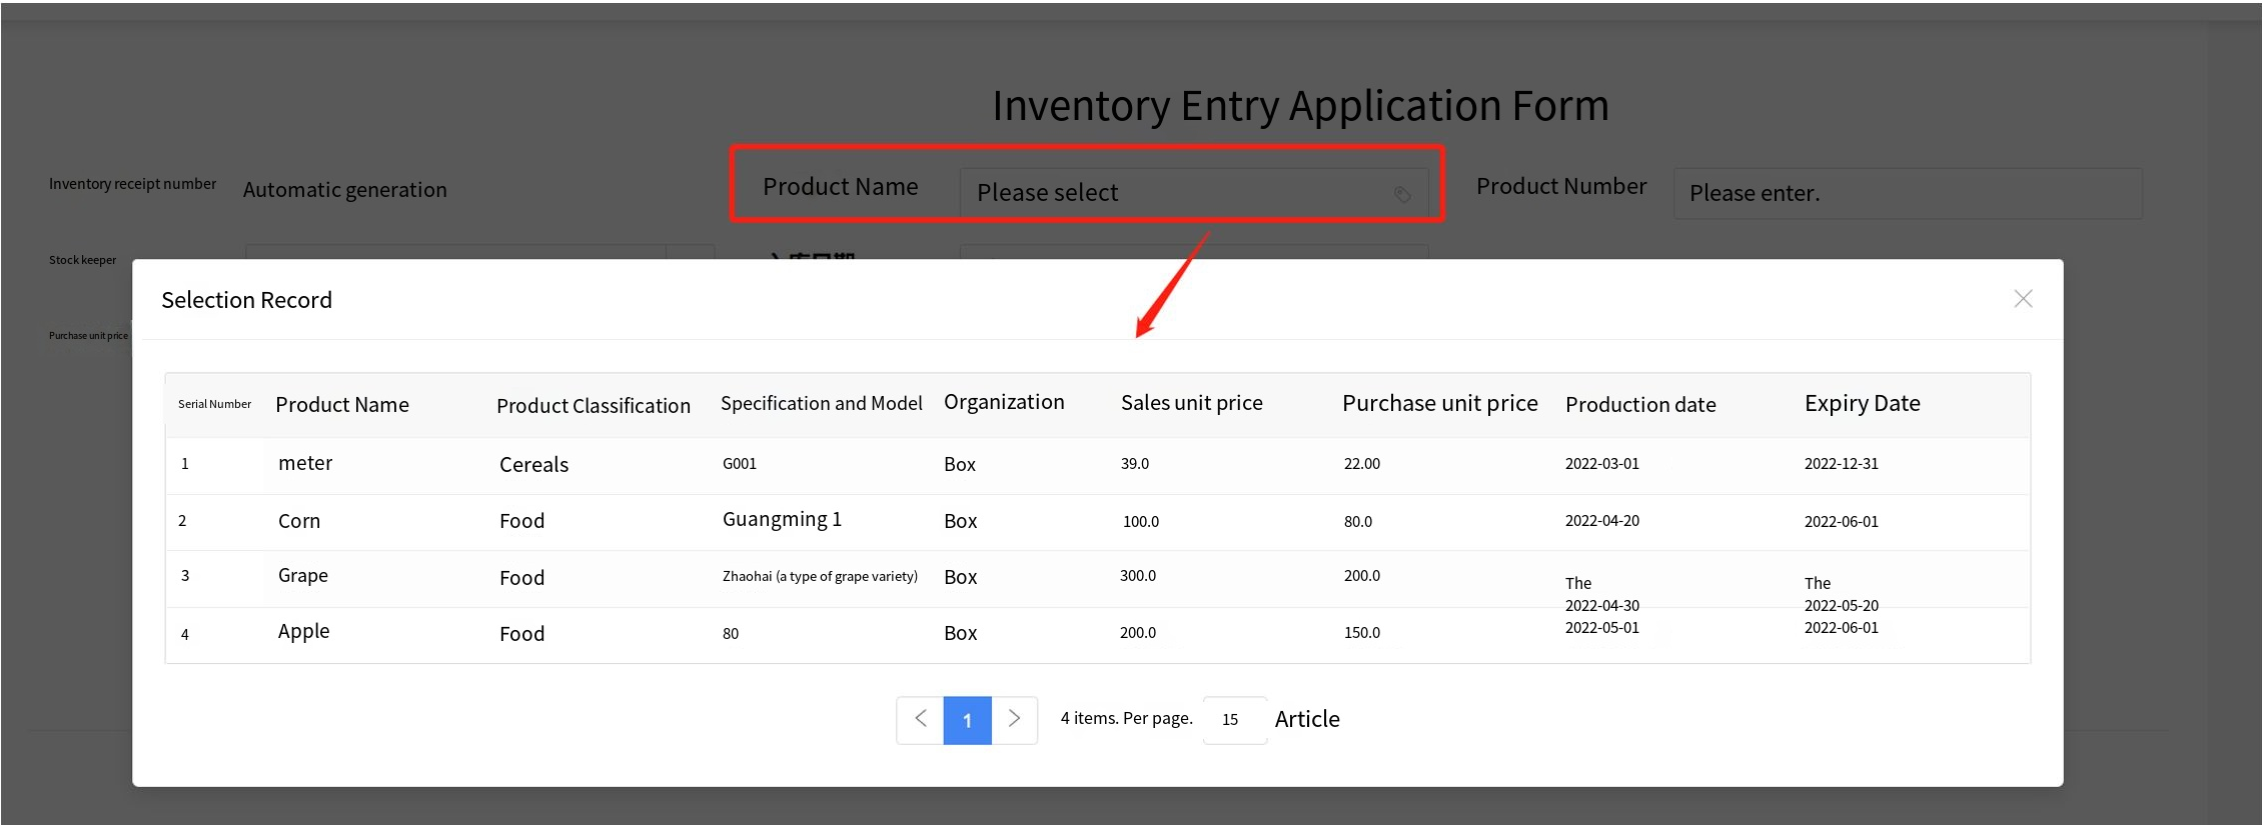Select the Grape product row
Viewport: 2262px width, 825px height.
(303, 576)
